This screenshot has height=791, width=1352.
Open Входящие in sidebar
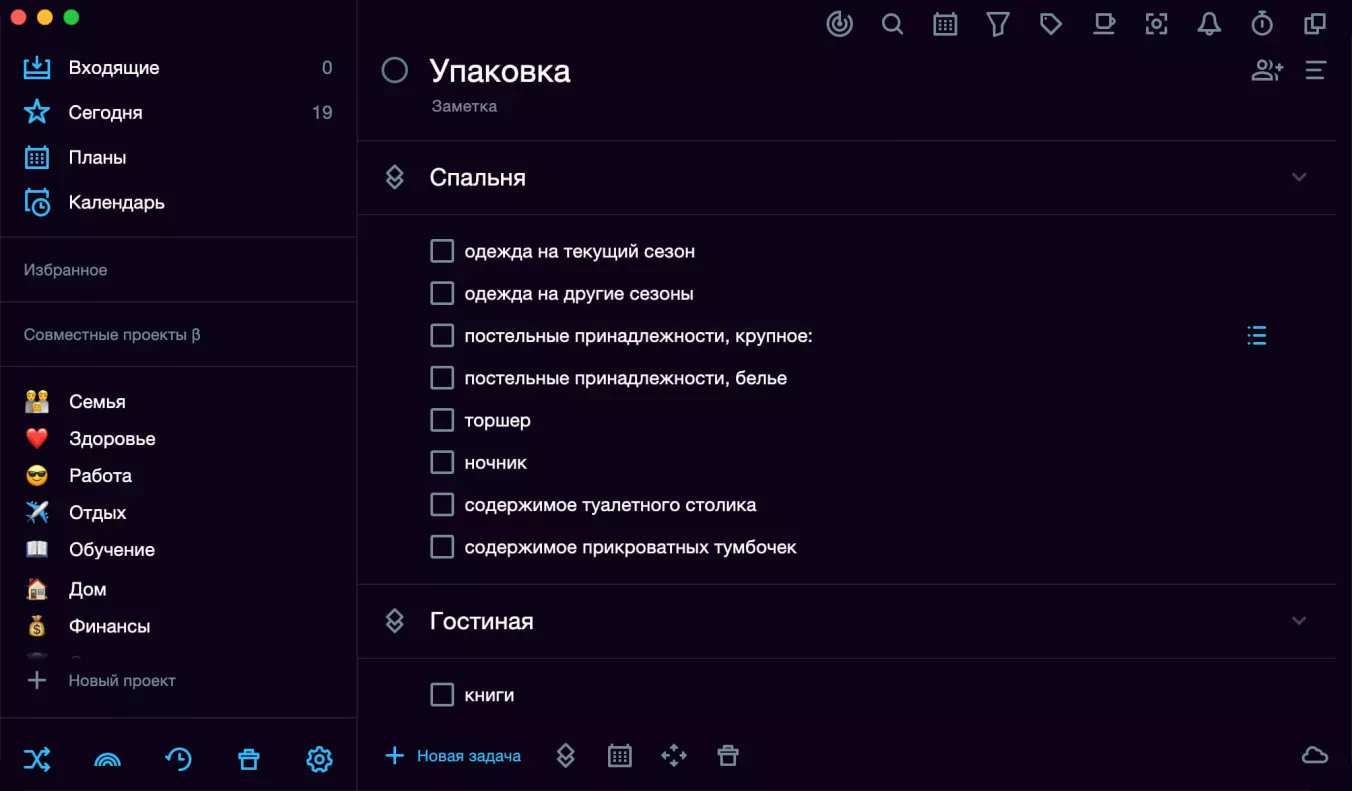178,68
